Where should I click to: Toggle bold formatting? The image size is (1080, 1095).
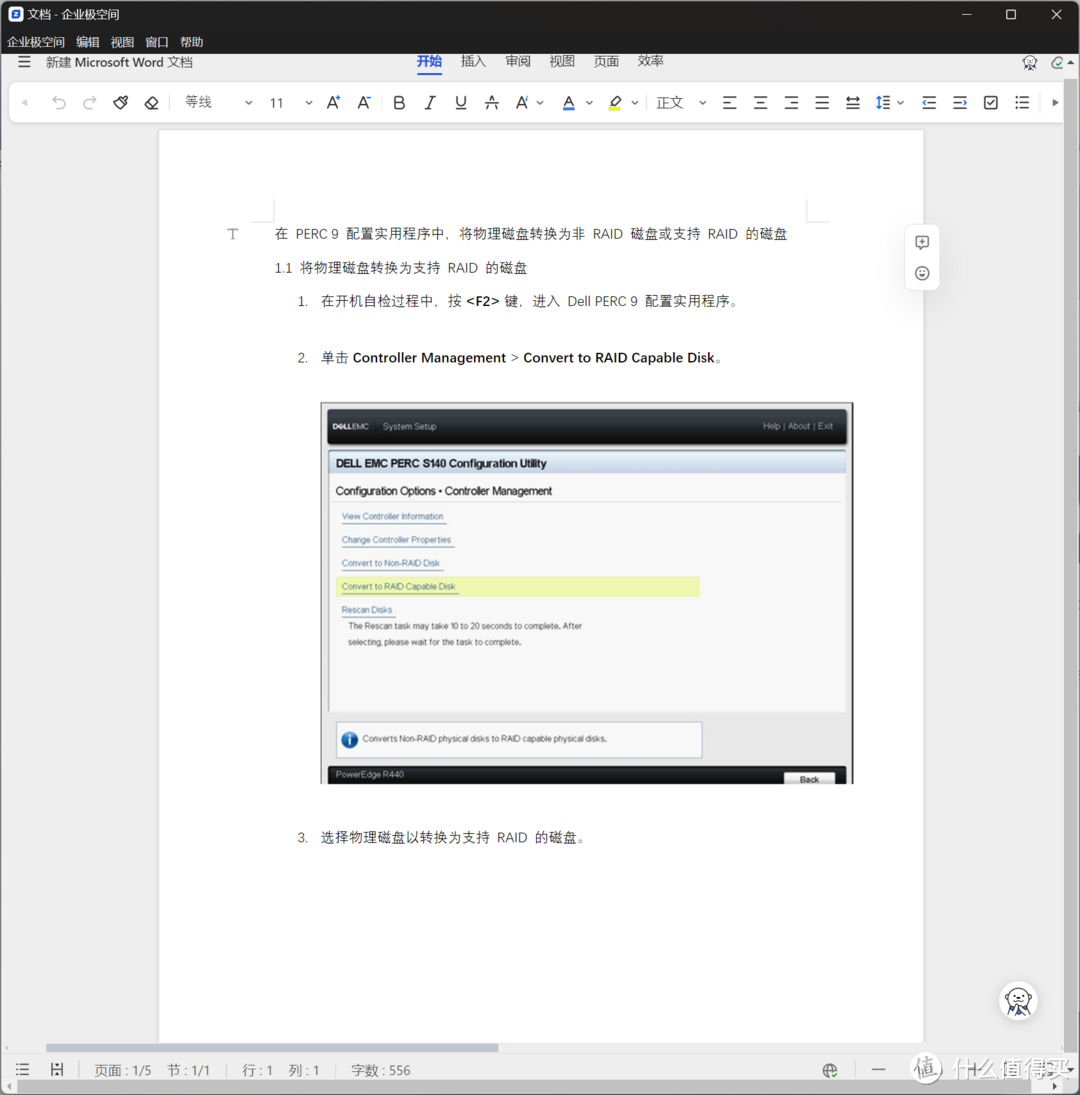(399, 102)
